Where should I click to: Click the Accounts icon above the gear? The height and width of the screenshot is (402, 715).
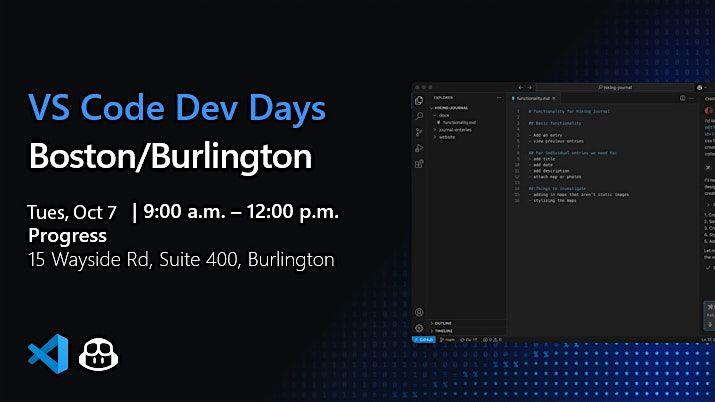pos(419,312)
